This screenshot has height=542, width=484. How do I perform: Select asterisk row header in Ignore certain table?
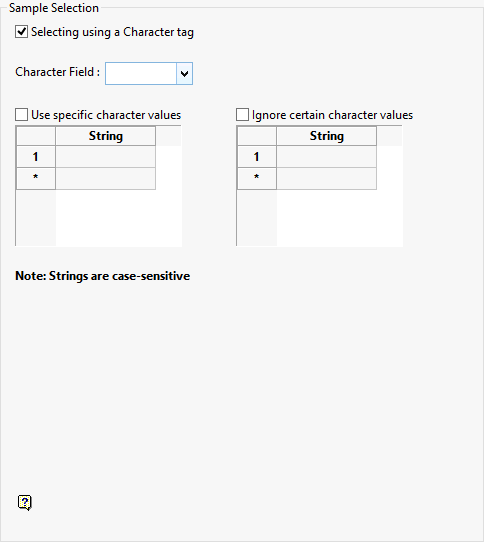(x=257, y=178)
